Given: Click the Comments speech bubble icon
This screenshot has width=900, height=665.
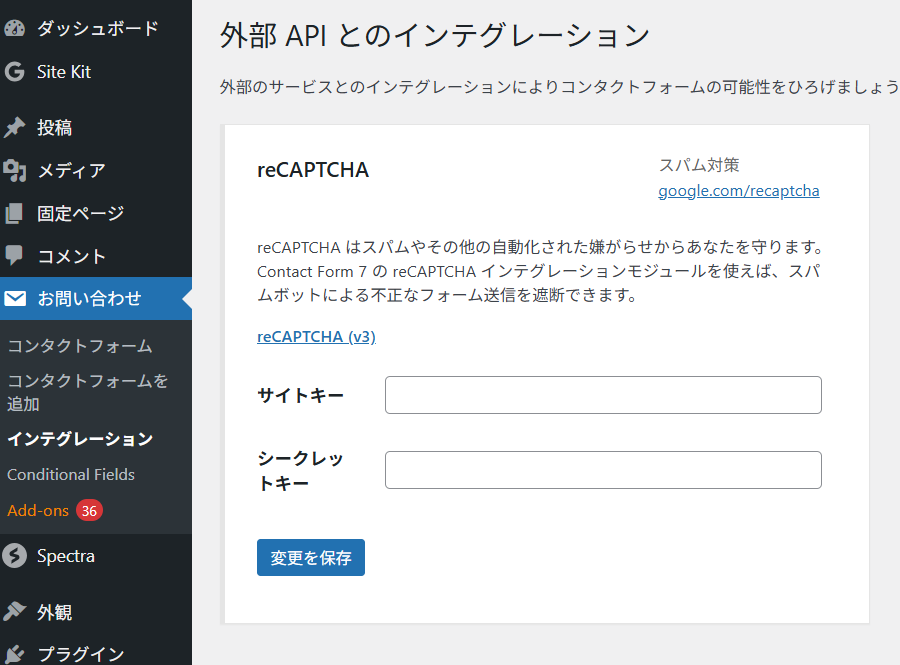Looking at the screenshot, I should click(x=15, y=255).
